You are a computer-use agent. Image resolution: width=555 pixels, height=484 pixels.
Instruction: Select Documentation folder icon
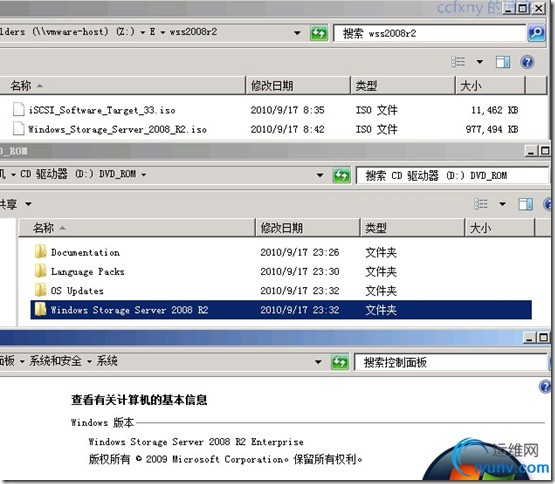[40, 251]
